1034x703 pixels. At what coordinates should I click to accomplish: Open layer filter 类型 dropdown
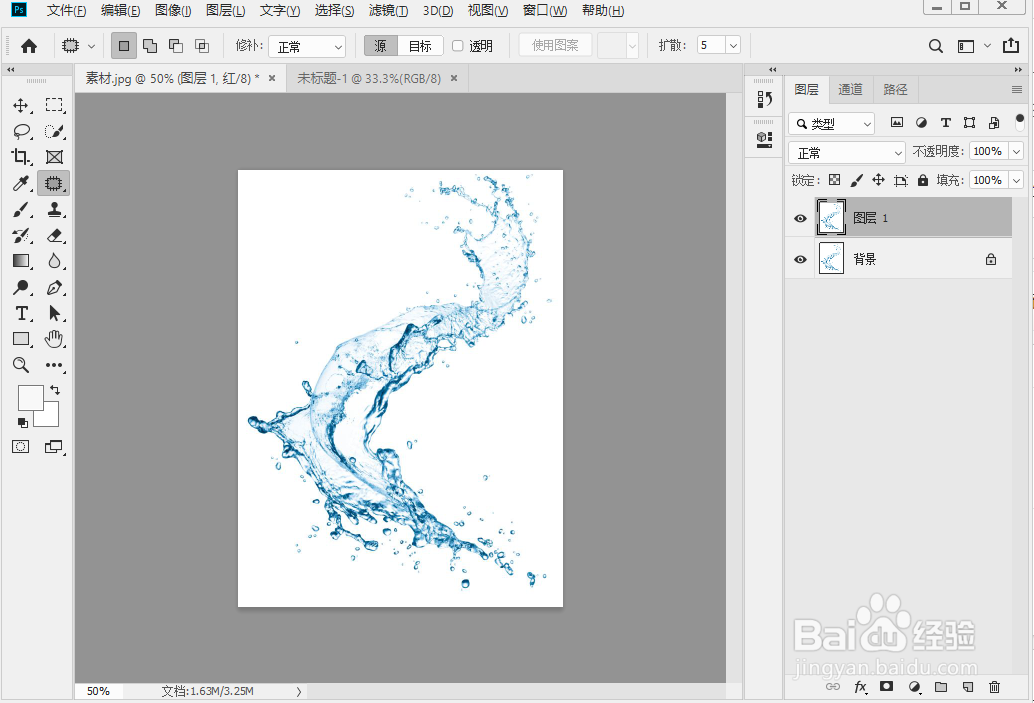click(832, 123)
